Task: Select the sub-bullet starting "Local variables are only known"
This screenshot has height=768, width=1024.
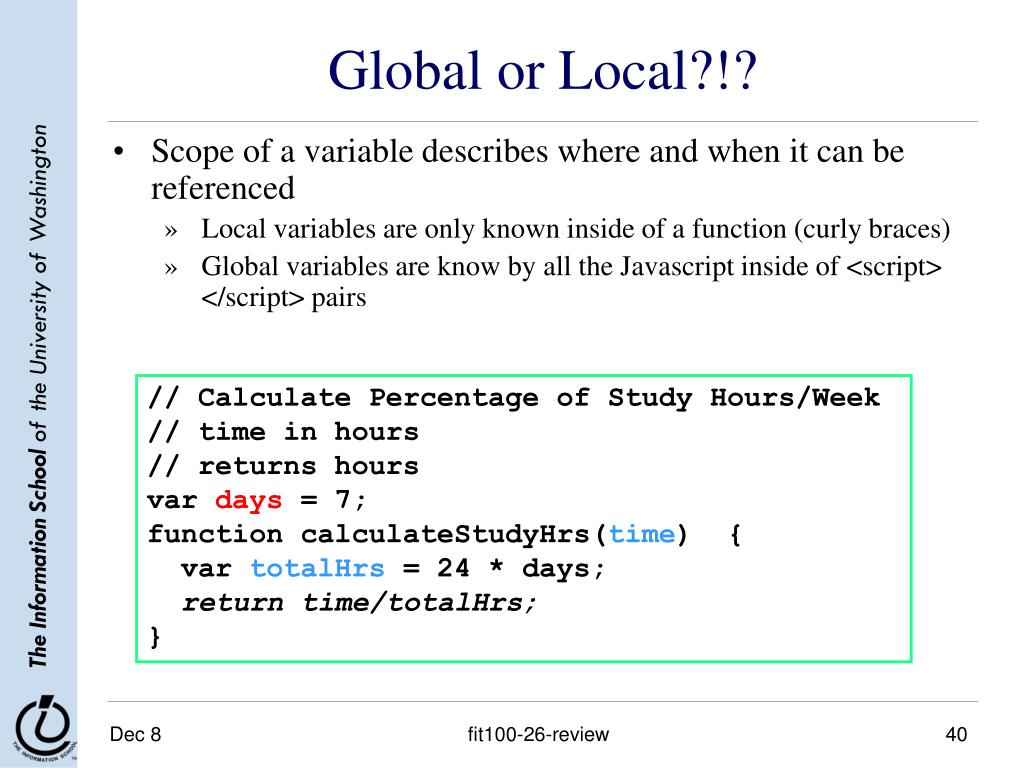Action: click(x=575, y=229)
